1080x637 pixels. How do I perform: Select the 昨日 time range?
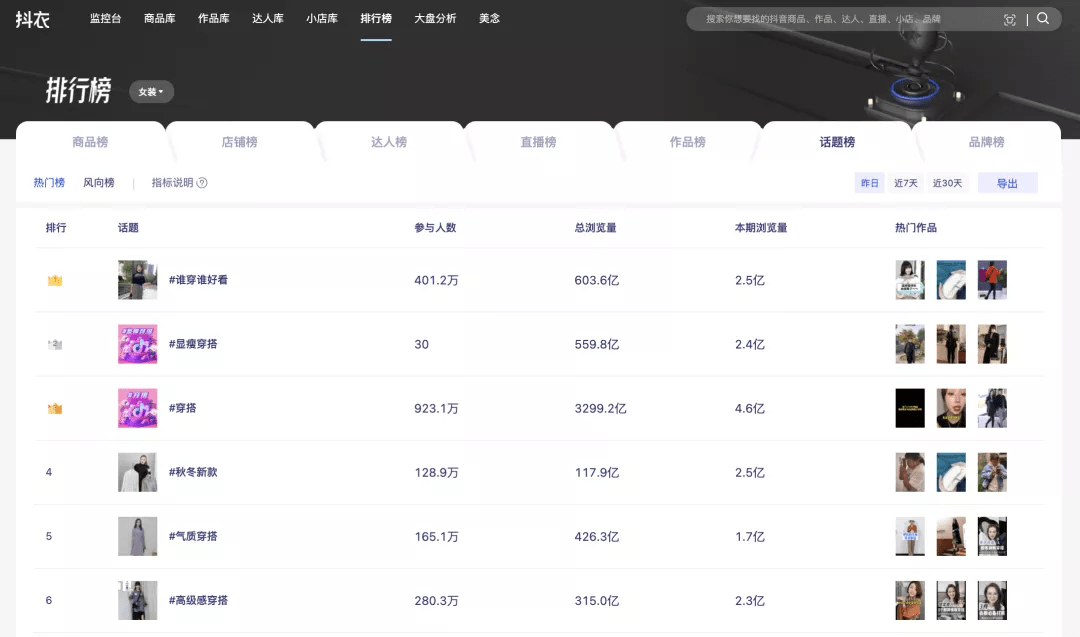click(870, 183)
